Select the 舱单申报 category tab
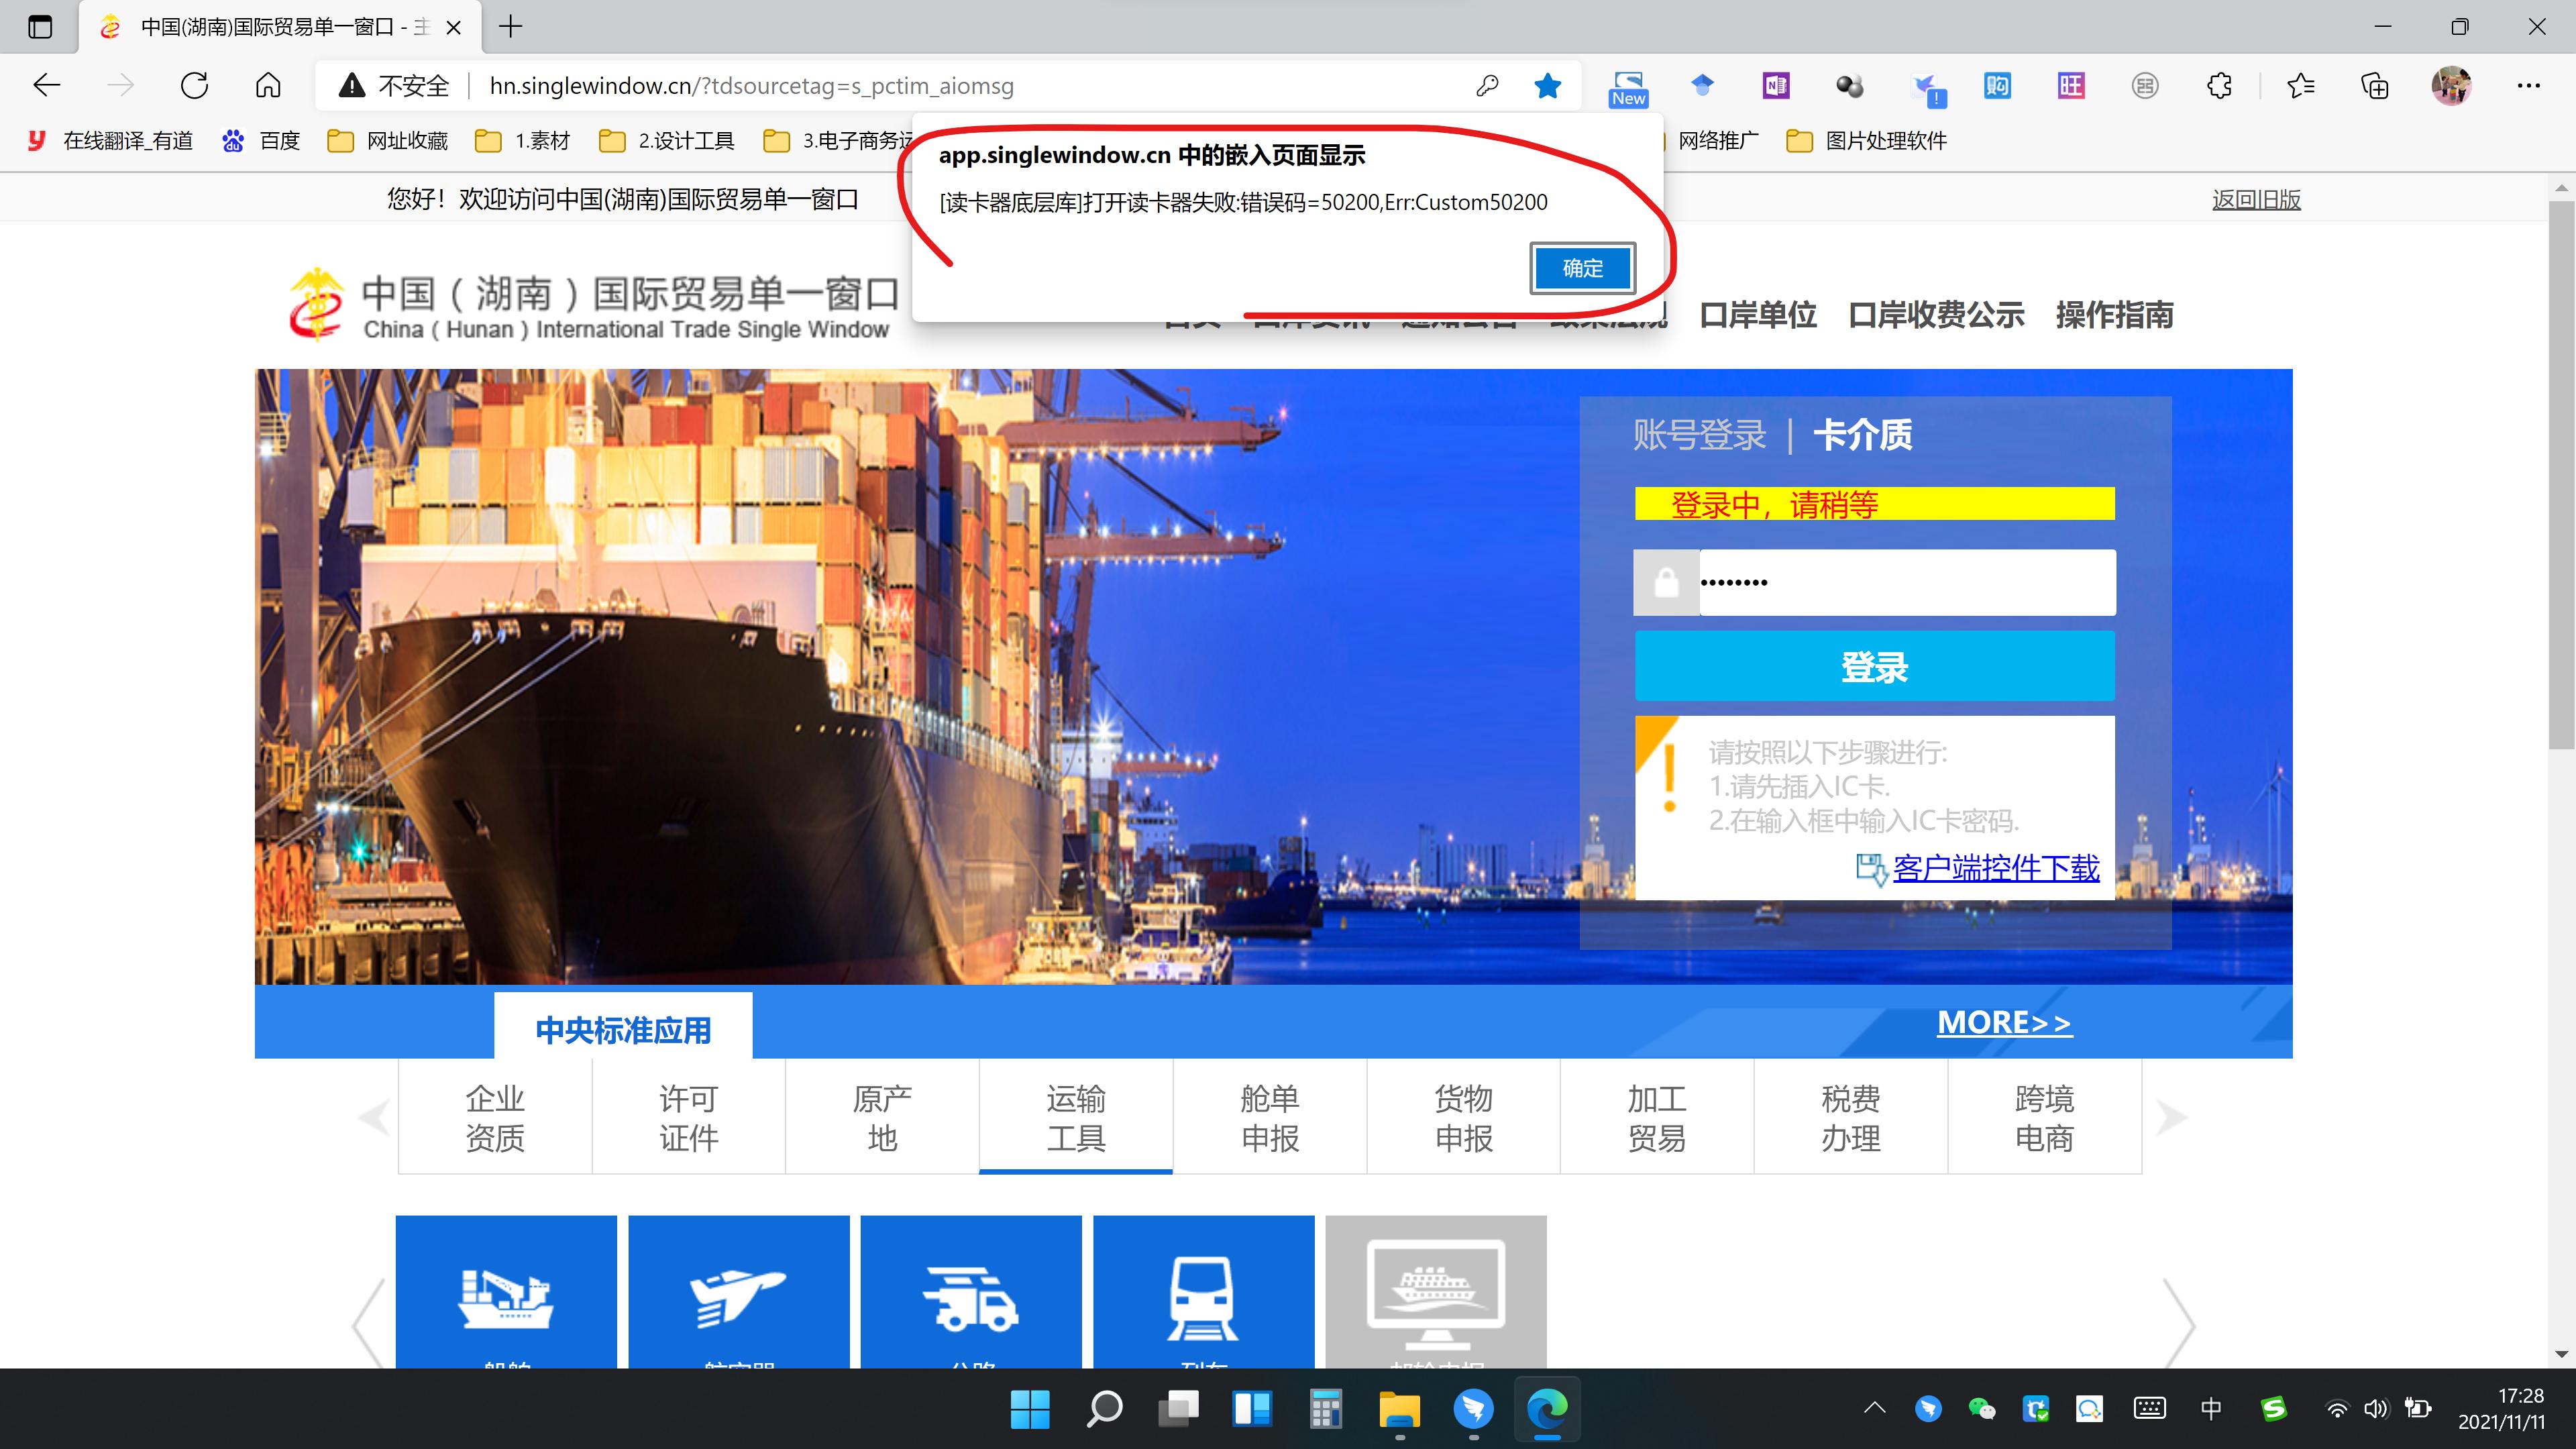 point(1268,1117)
